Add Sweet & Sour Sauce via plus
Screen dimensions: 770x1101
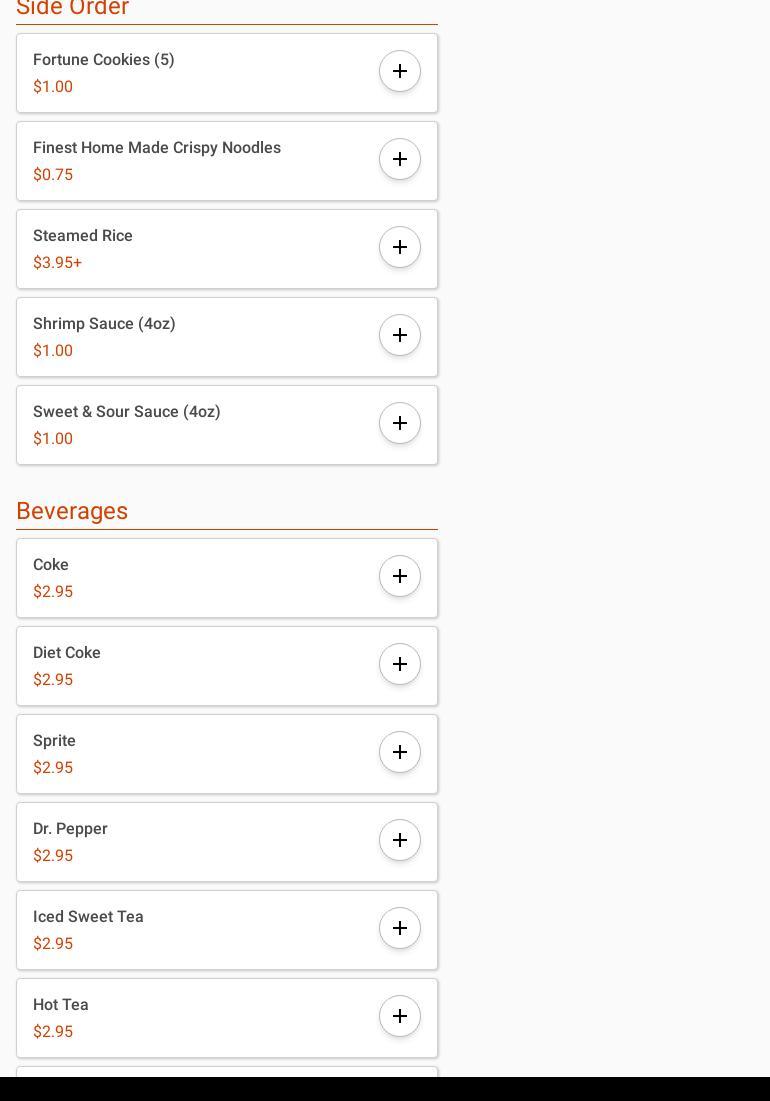pyautogui.click(x=400, y=423)
